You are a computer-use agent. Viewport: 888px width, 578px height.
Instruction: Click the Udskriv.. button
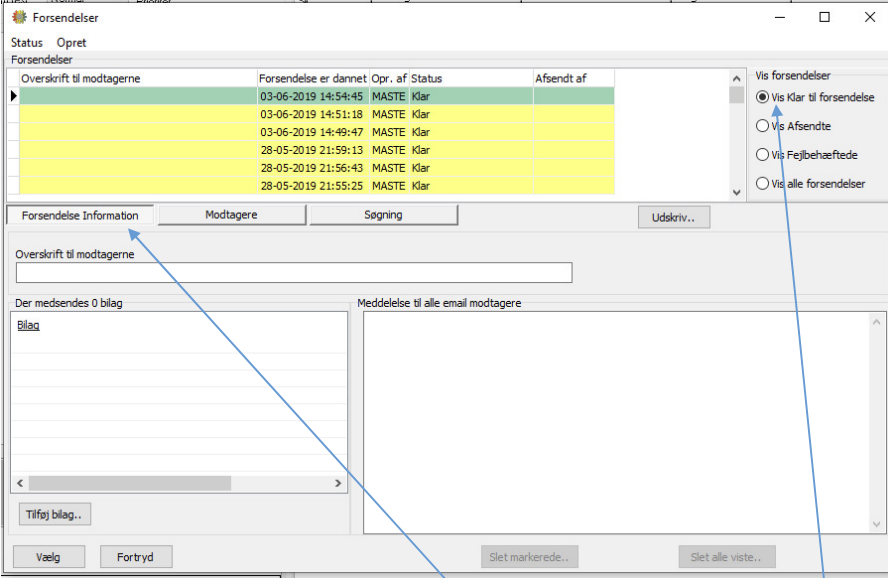click(x=673, y=217)
